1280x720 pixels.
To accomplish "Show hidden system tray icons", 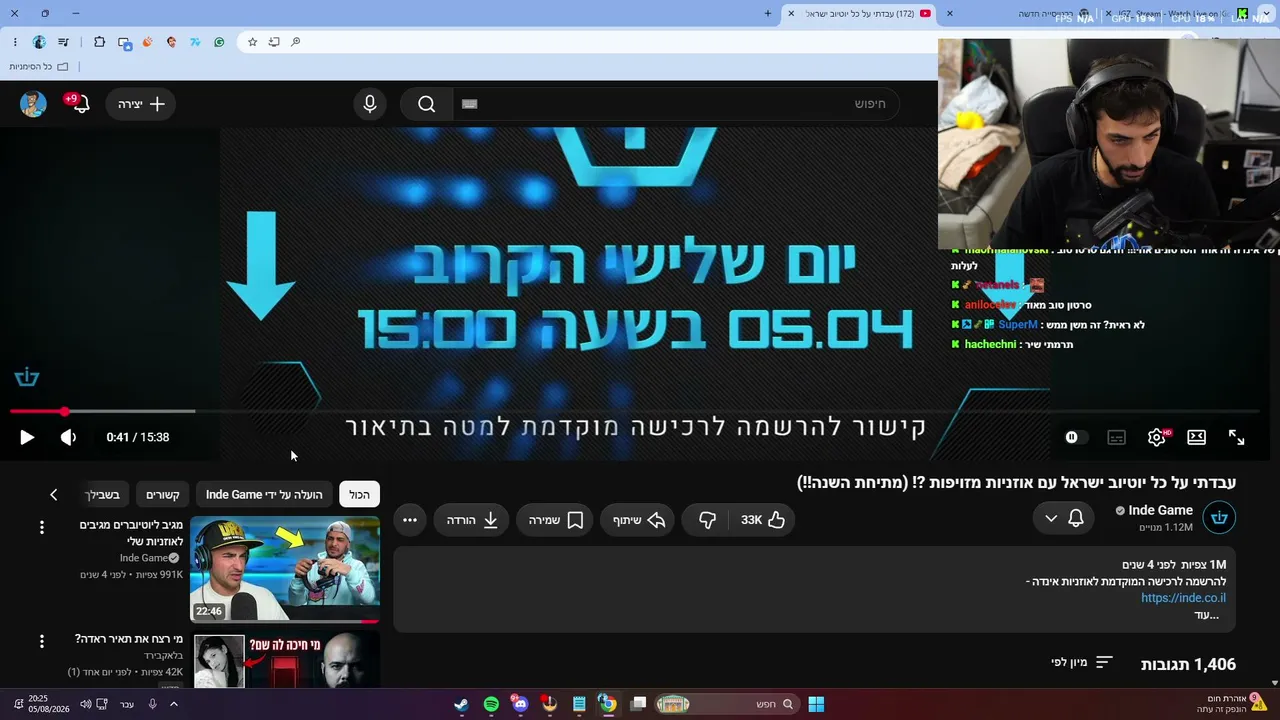I will [x=173, y=704].
